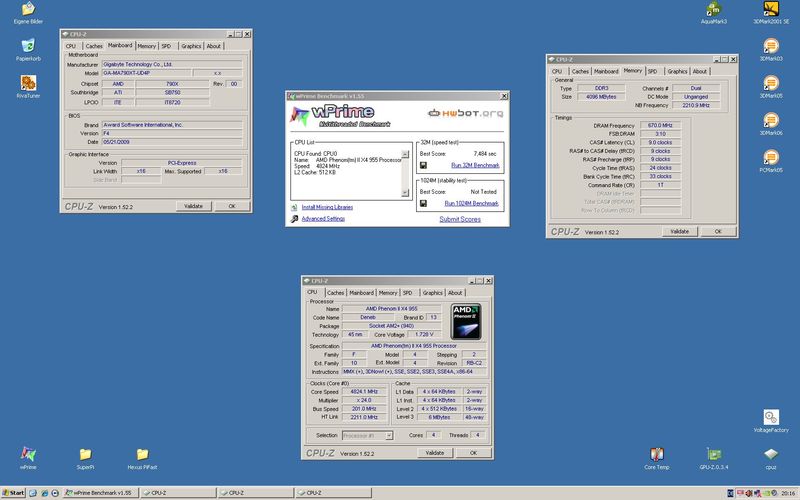This screenshot has height=500, width=800.
Task: Click the Show Desktop quick launch icon
Action: tap(33, 493)
